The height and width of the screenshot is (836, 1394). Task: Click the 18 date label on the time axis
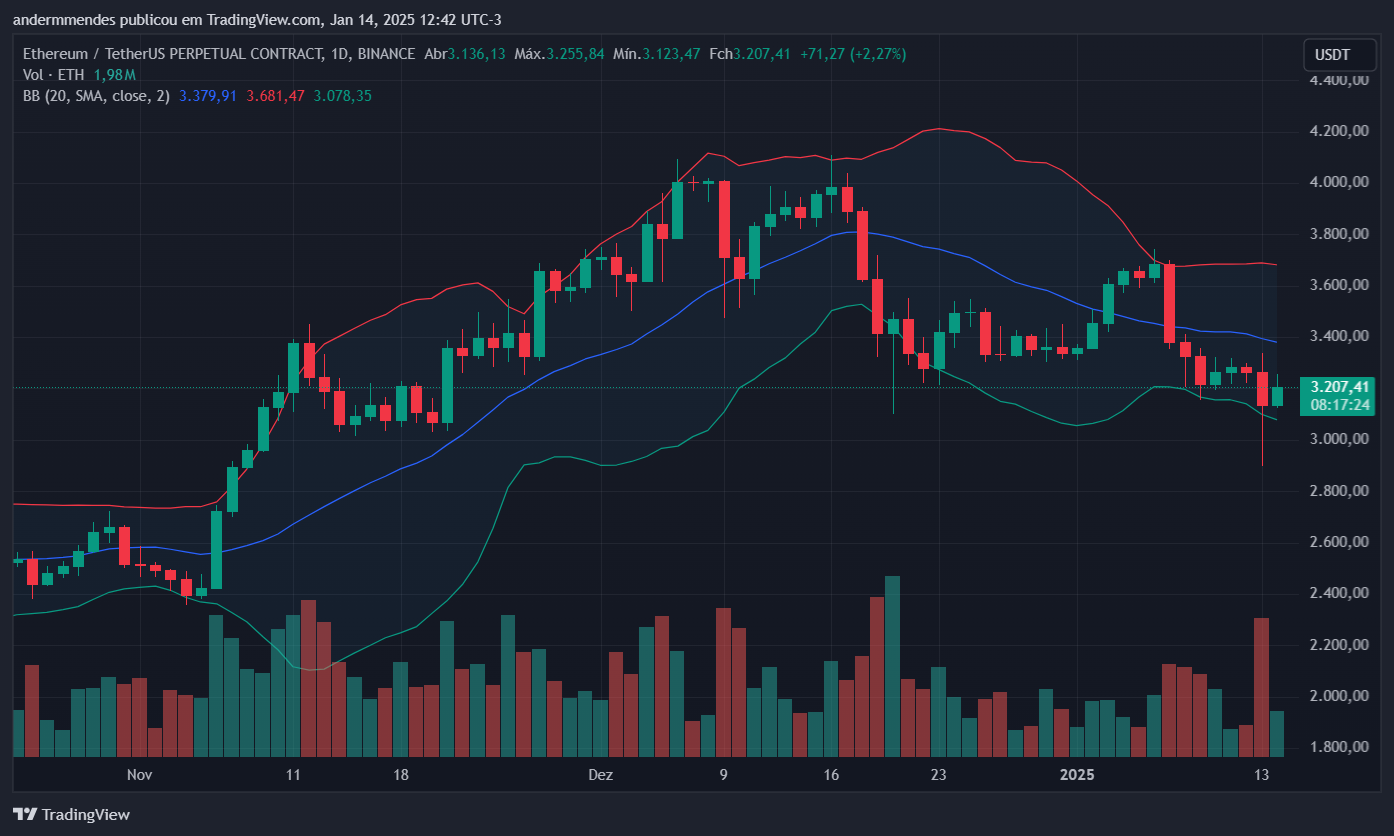point(401,775)
